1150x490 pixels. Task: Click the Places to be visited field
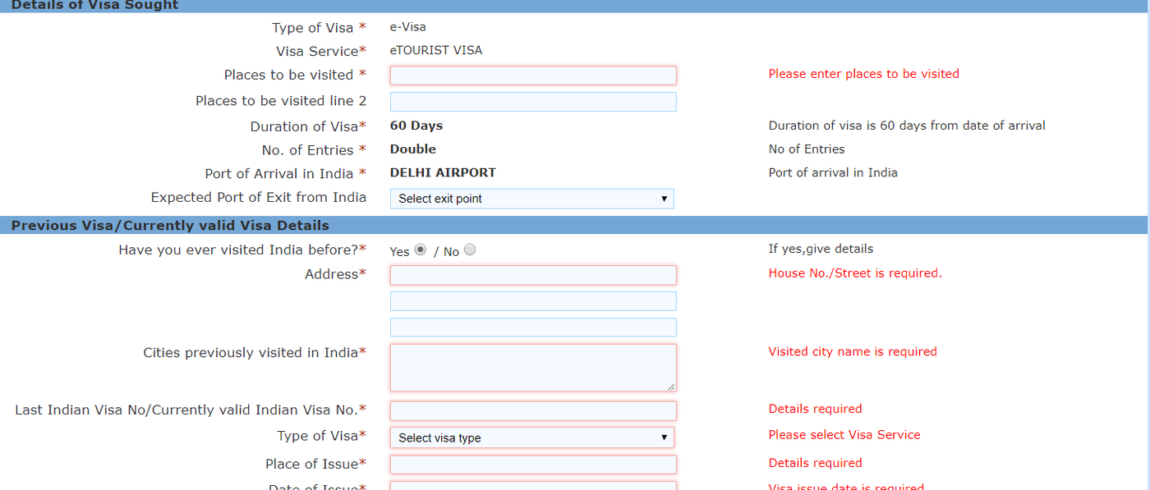533,76
